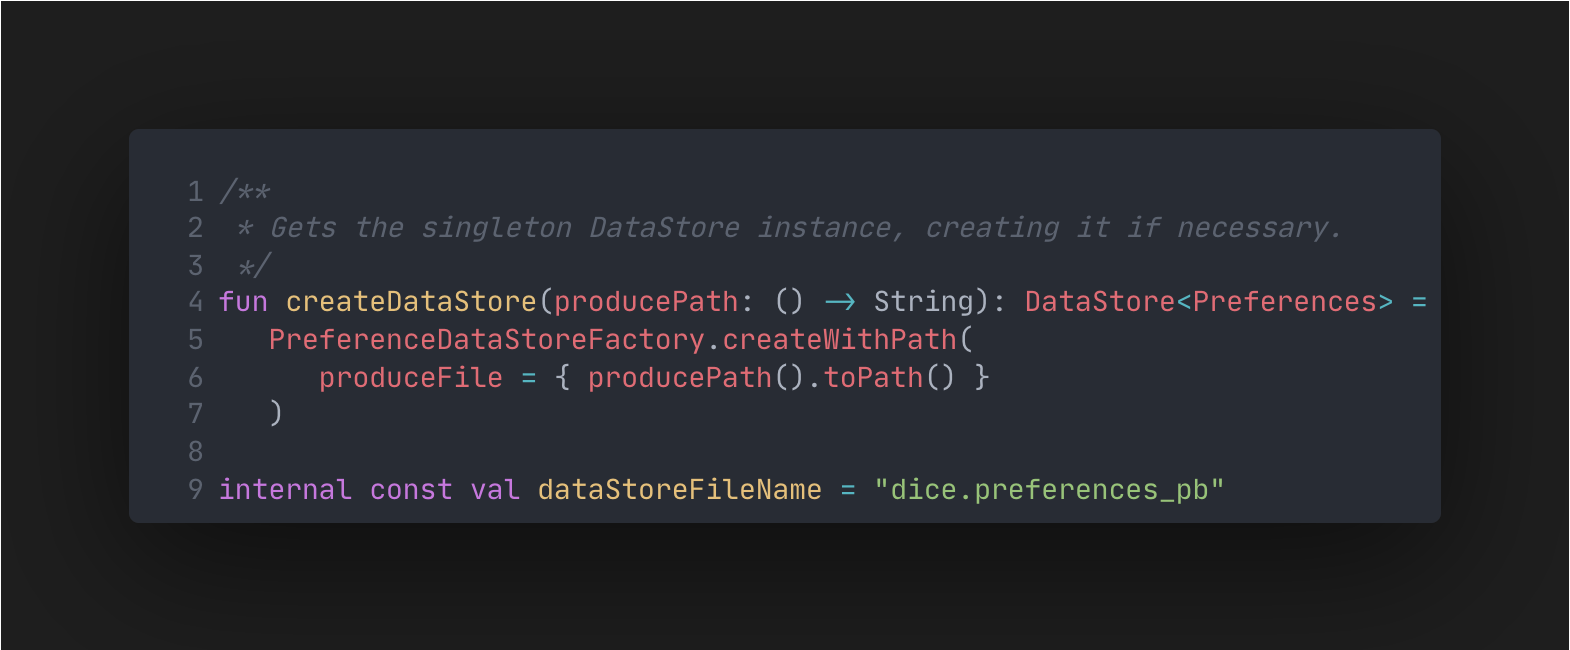Click the comment text about singleton DataStore
The height and width of the screenshot is (650, 1570).
[805, 228]
